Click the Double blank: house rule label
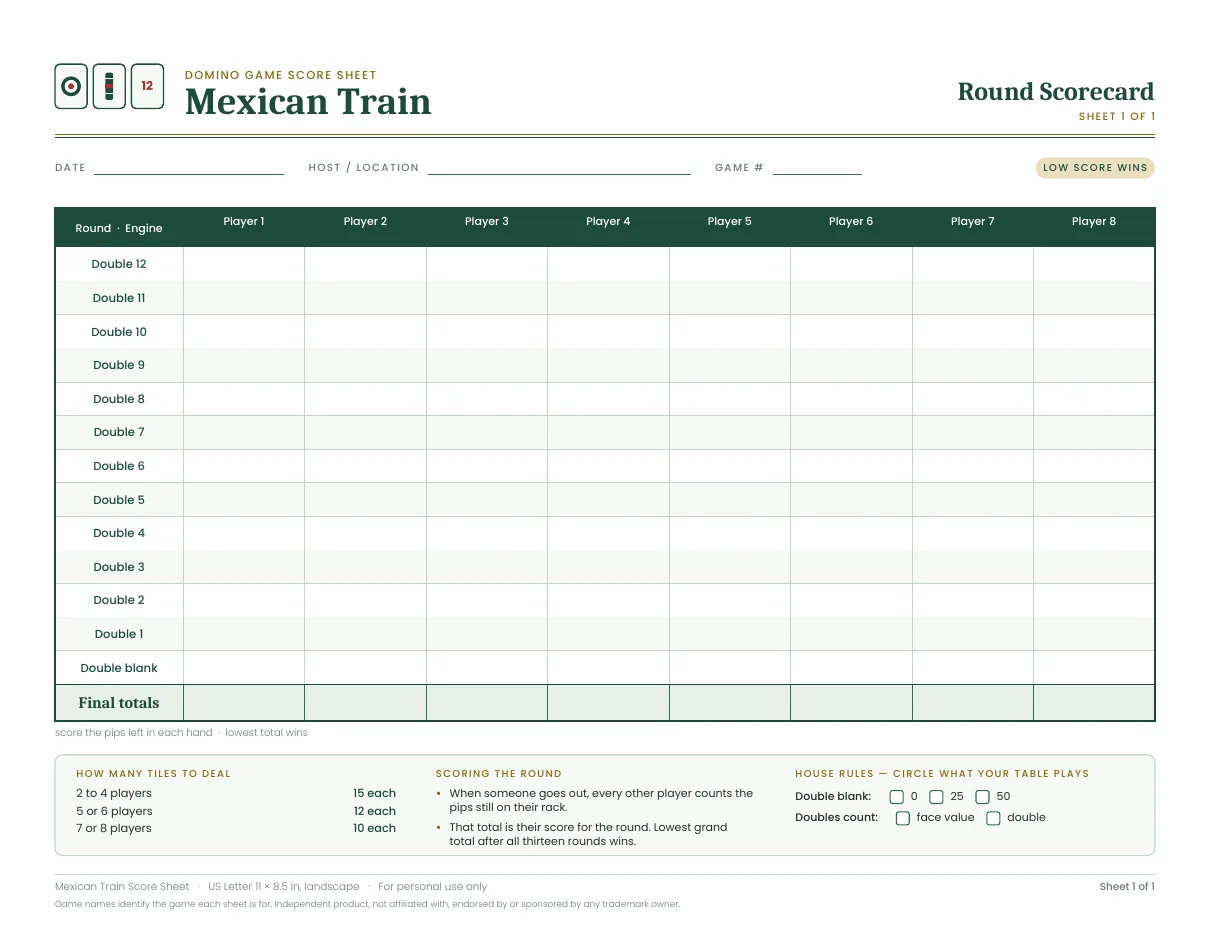This screenshot has width=1210, height=935. click(833, 797)
